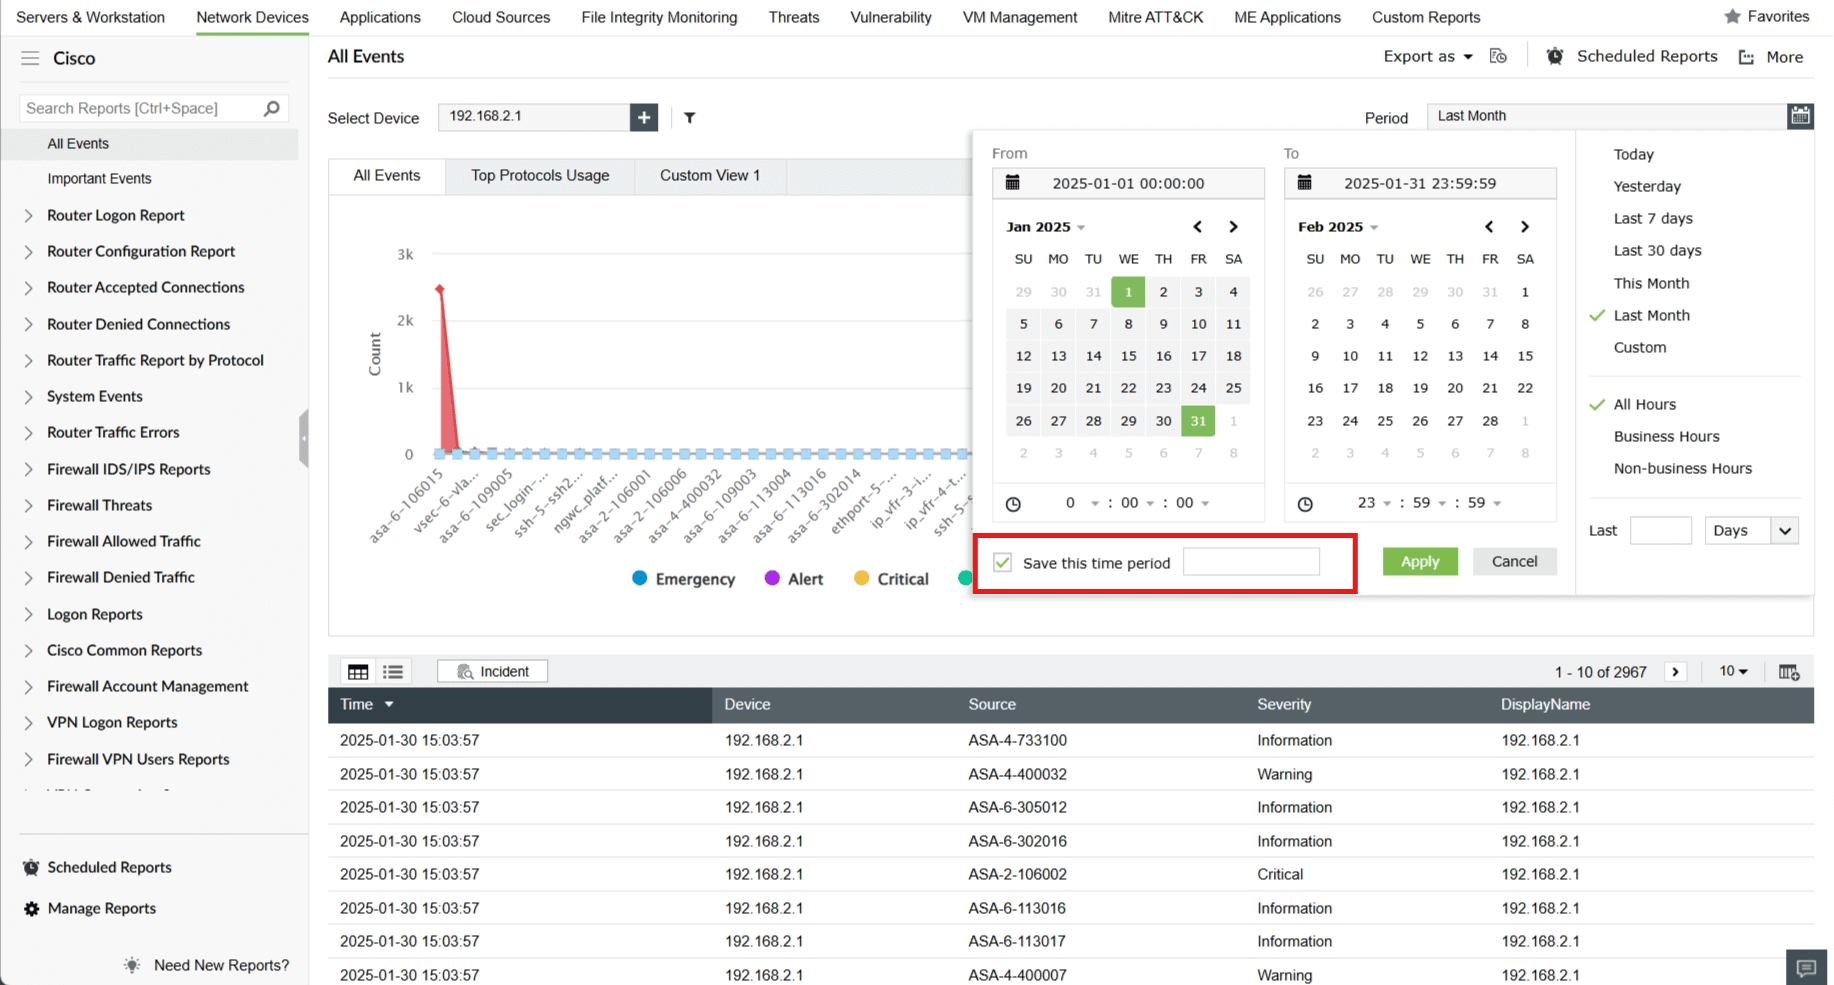
Task: Click the Need New Reports lightbulb icon
Action: tap(132, 965)
